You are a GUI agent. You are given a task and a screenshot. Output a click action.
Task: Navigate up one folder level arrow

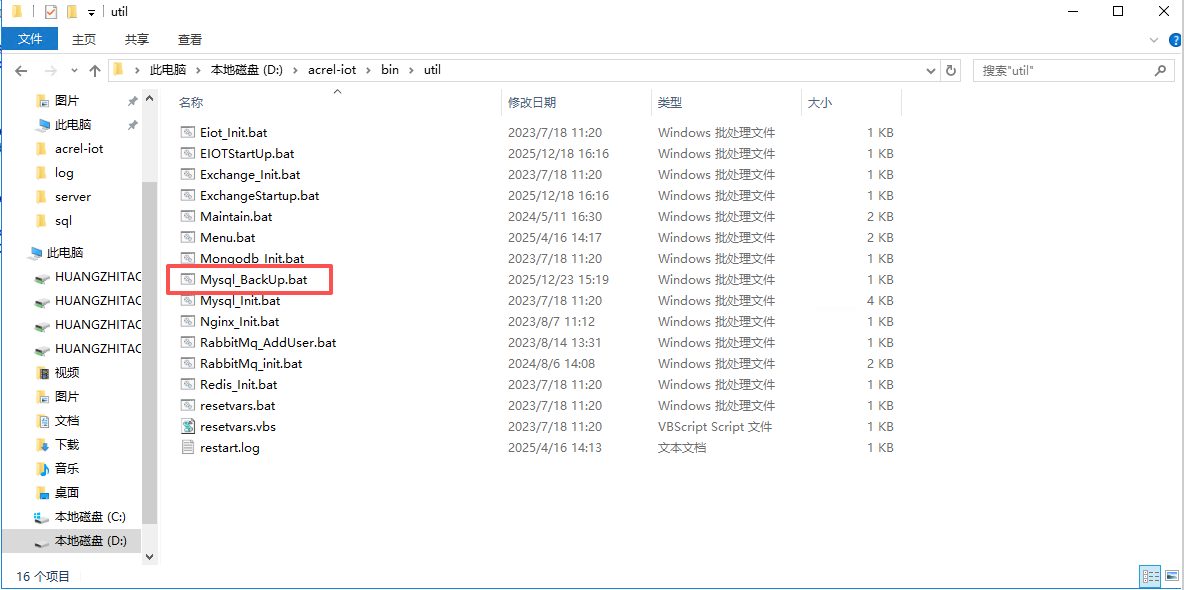tap(95, 71)
